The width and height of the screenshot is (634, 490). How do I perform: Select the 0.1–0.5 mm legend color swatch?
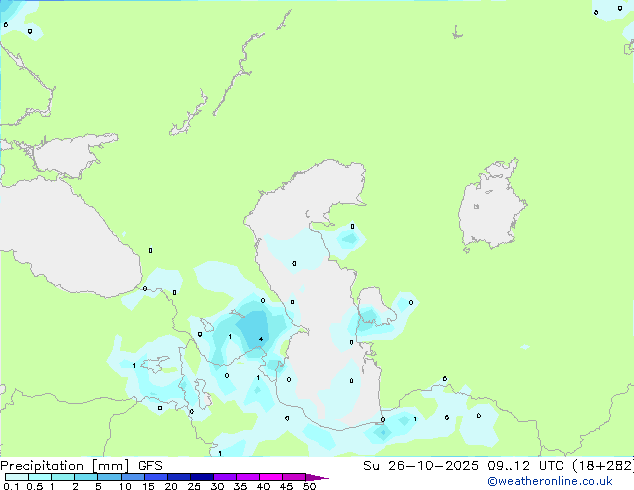(x=17, y=477)
